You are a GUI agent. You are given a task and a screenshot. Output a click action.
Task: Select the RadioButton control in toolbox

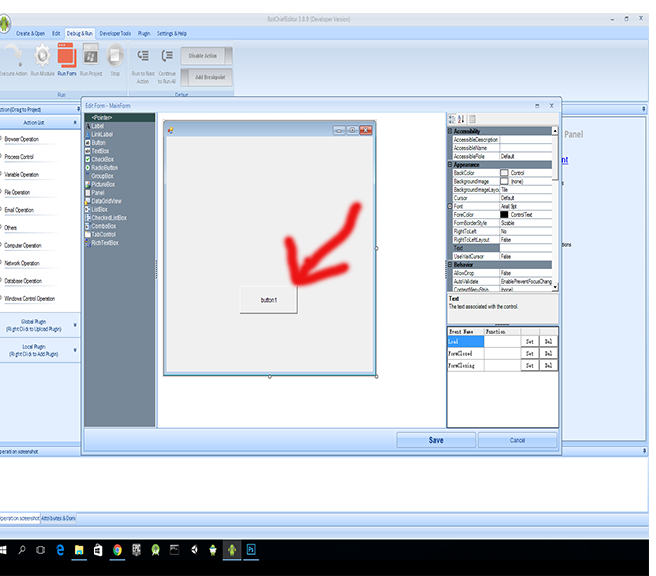(x=104, y=167)
